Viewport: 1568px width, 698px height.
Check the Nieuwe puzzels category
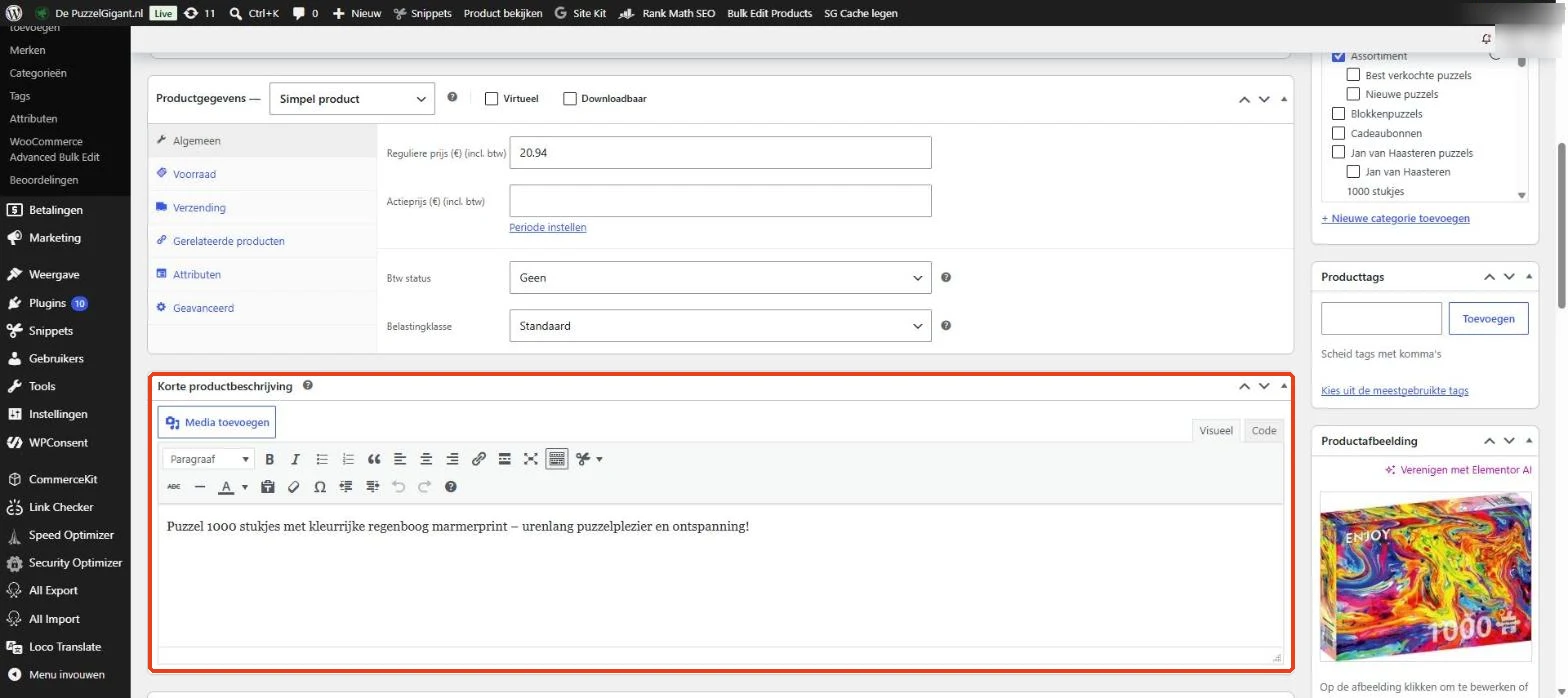pyautogui.click(x=1354, y=94)
